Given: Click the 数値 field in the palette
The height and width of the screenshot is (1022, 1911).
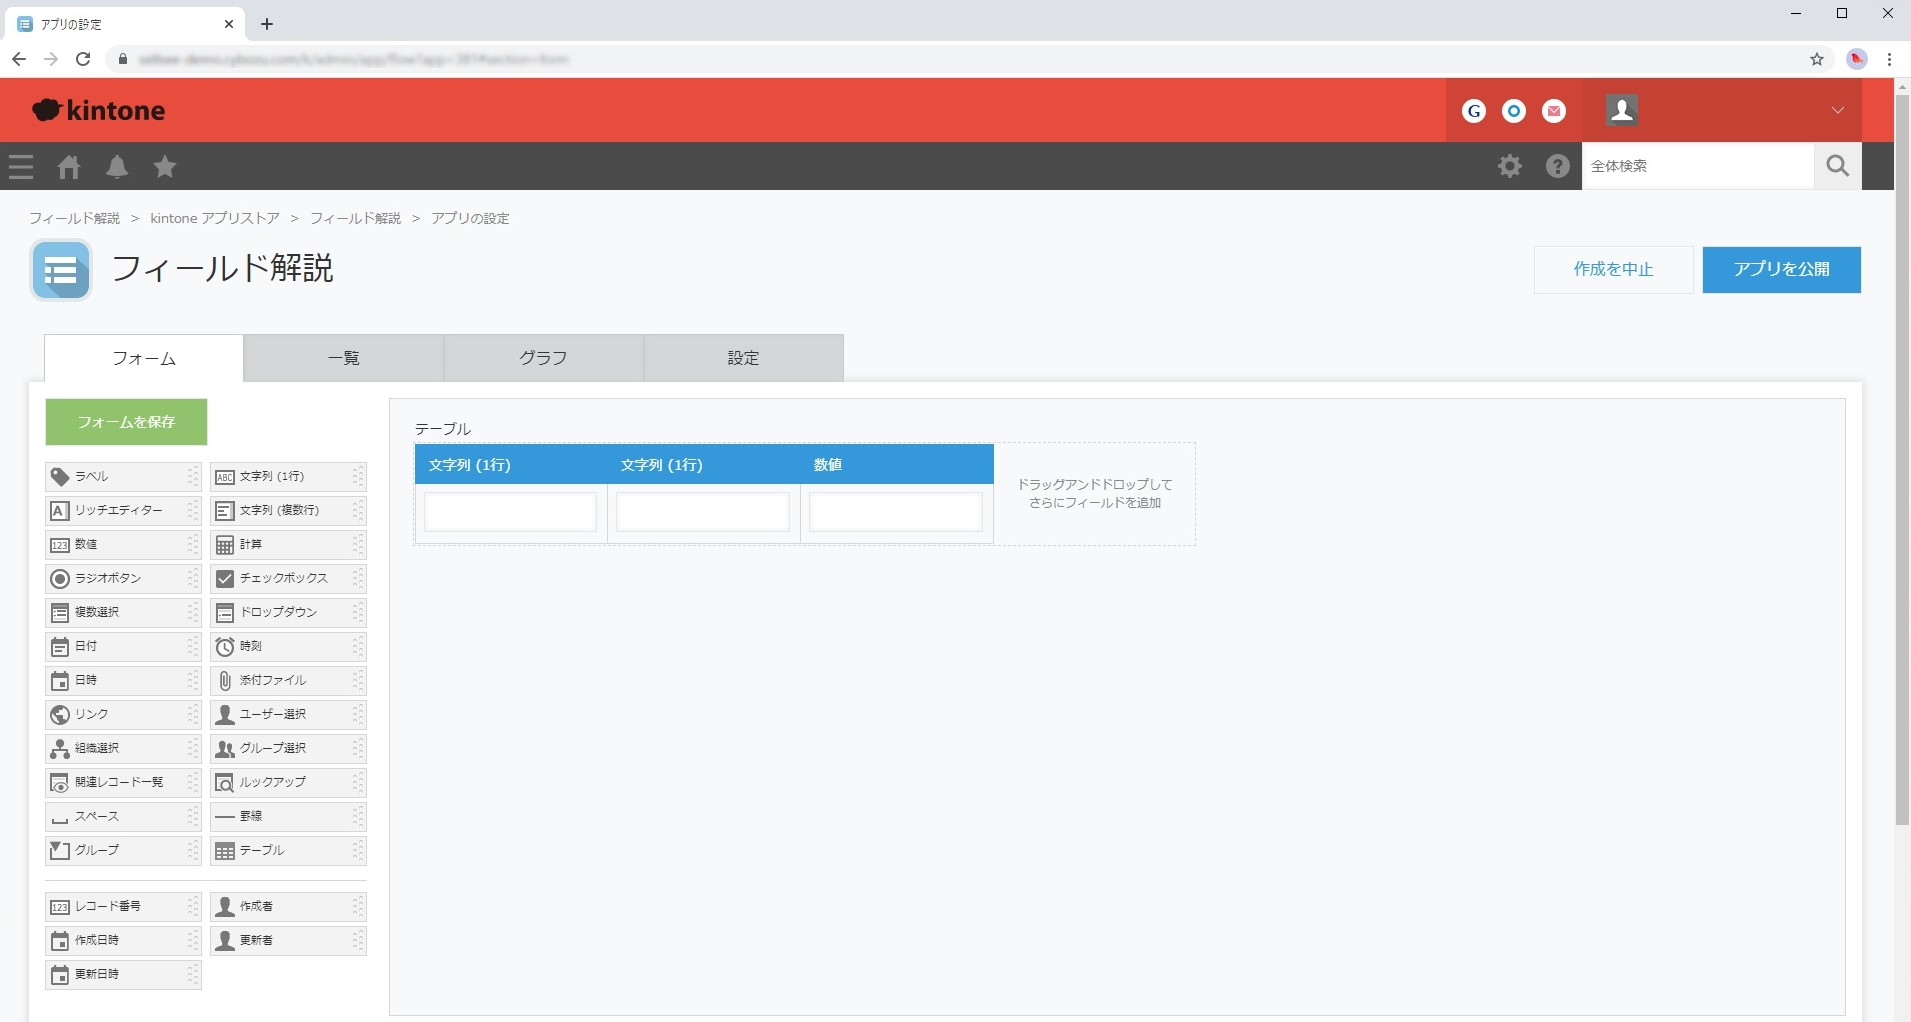Looking at the screenshot, I should point(123,545).
